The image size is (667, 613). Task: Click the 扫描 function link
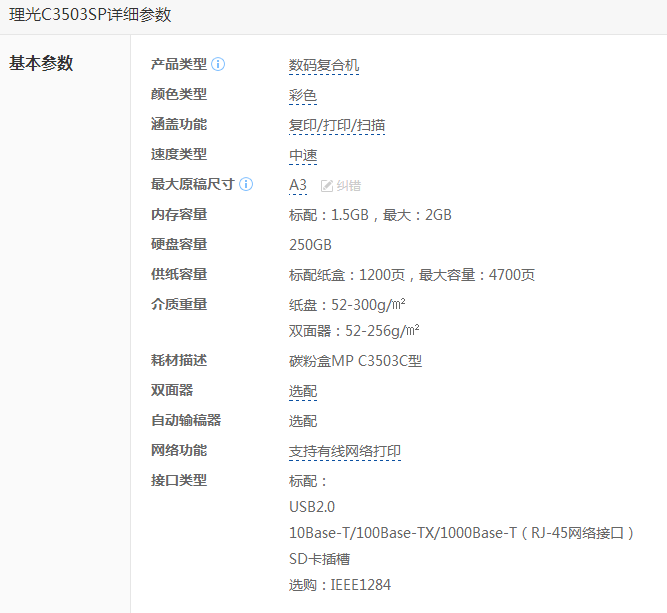(x=371, y=126)
